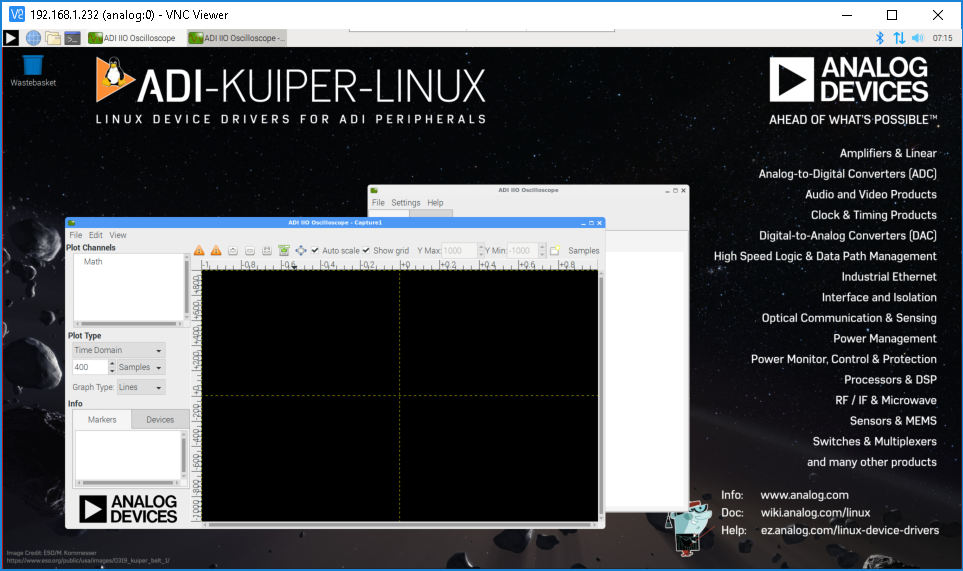
Task: Open the Graph Type Lines dropdown
Action: 141,387
